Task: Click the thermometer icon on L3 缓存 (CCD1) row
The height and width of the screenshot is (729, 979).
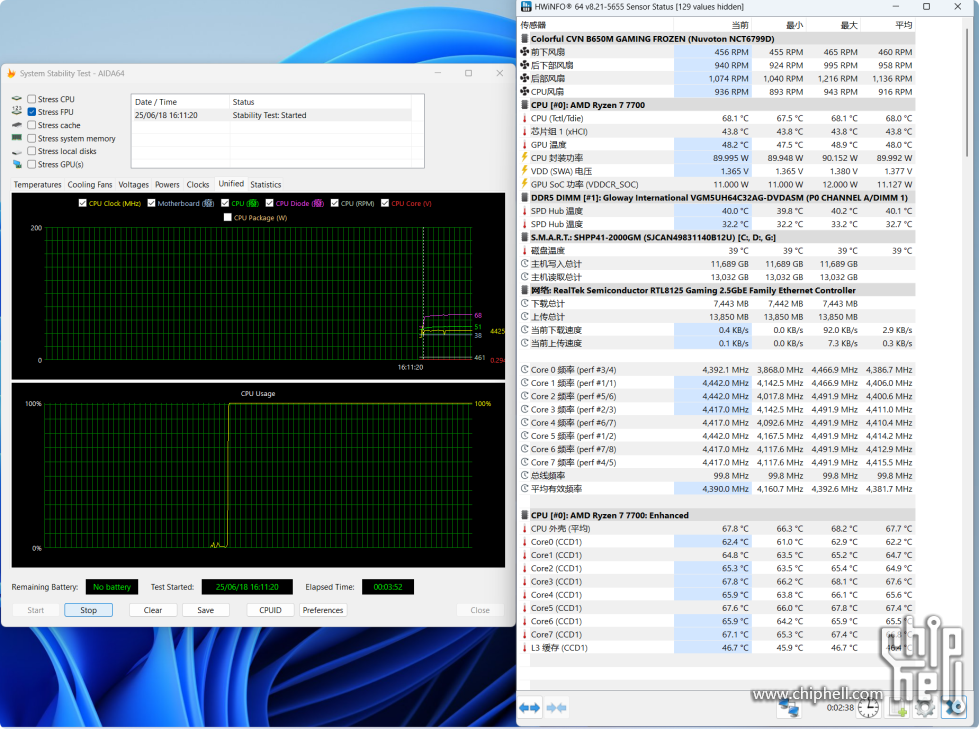Action: tap(524, 648)
